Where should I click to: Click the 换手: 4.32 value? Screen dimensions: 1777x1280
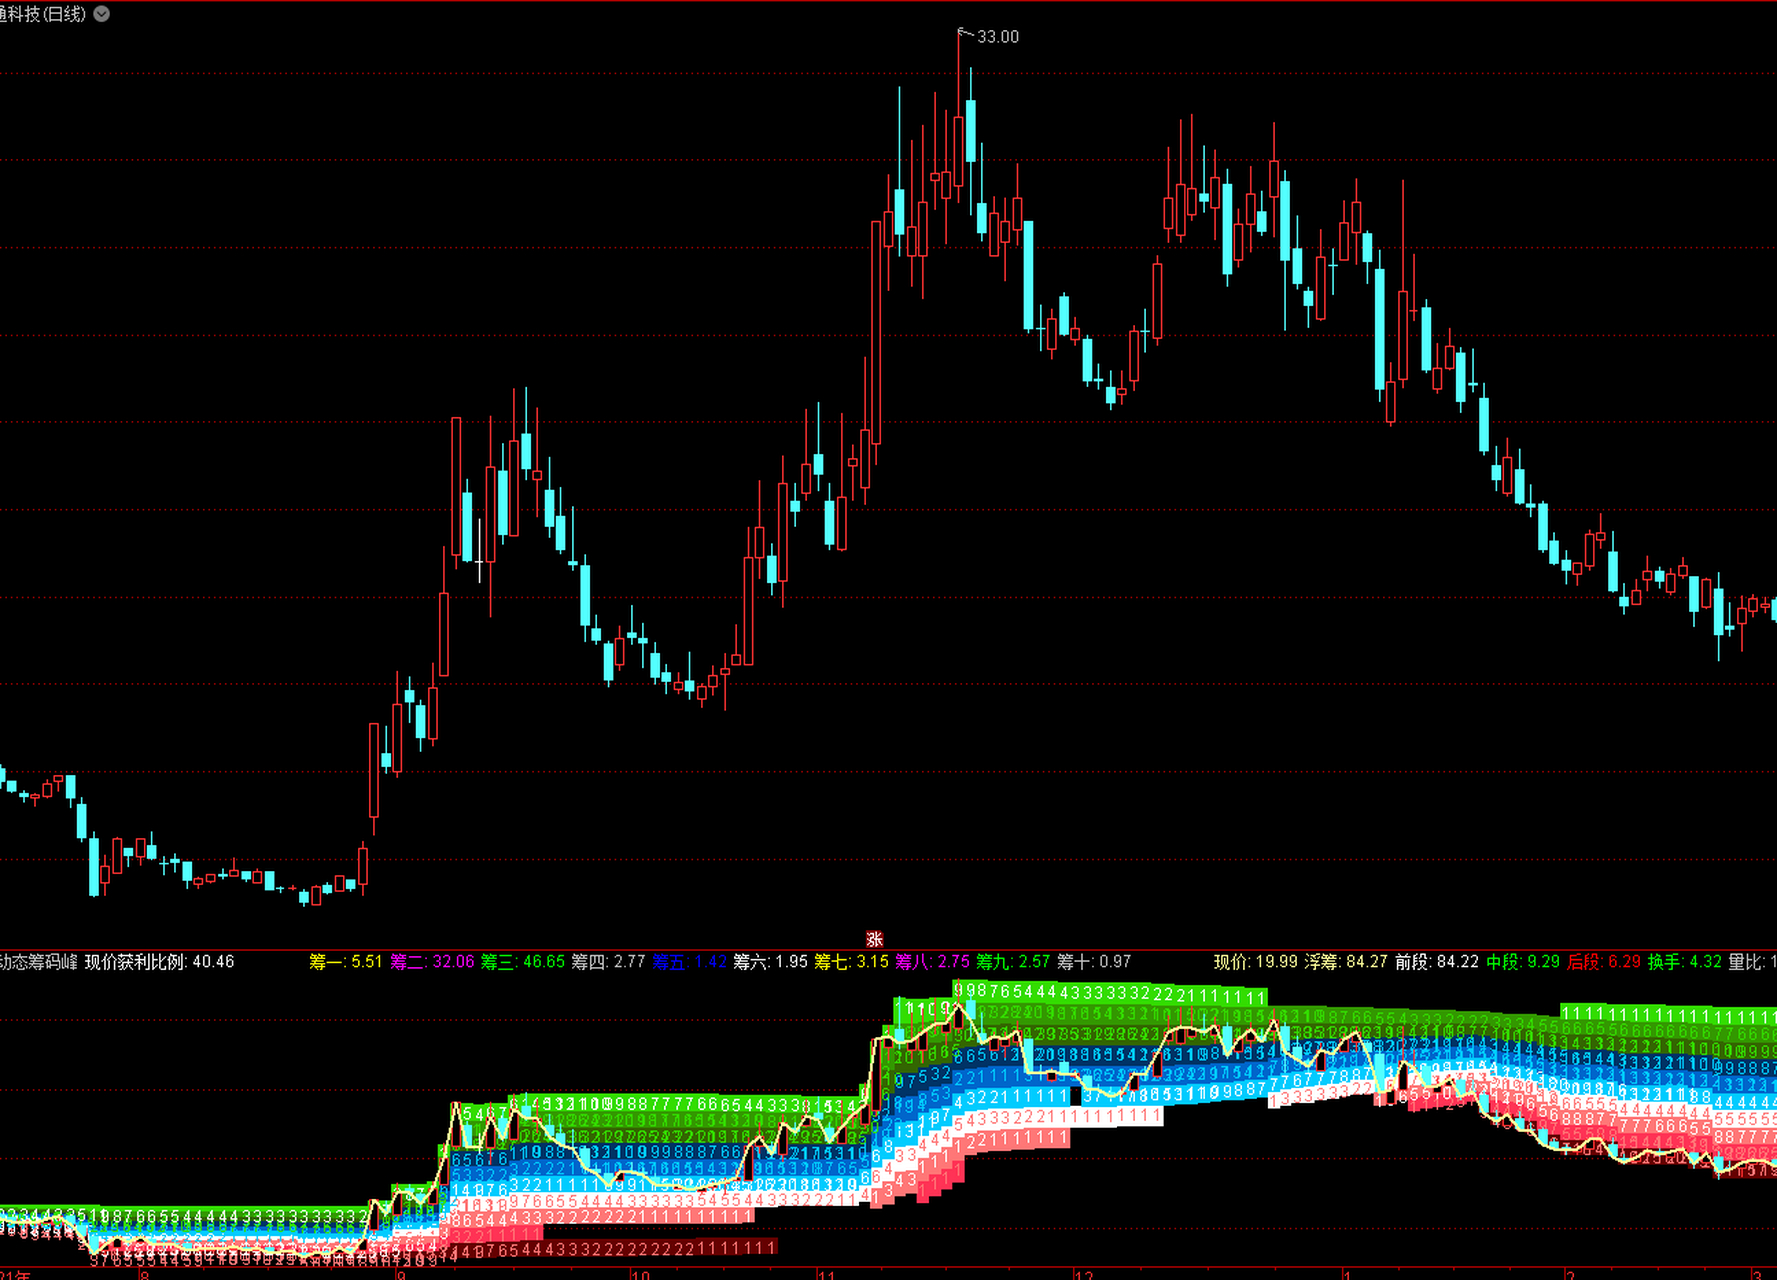1685,962
